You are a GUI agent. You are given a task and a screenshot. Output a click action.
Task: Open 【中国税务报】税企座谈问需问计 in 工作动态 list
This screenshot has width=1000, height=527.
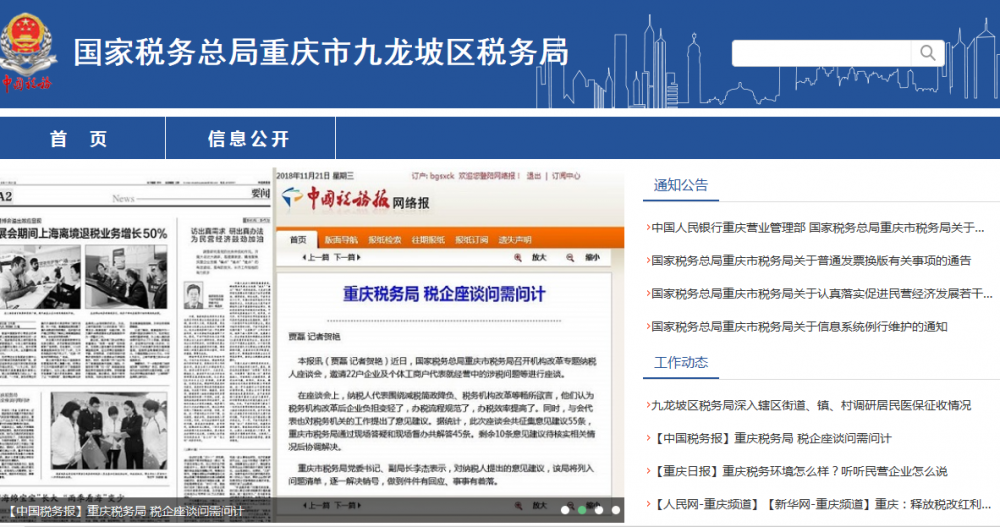770,438
